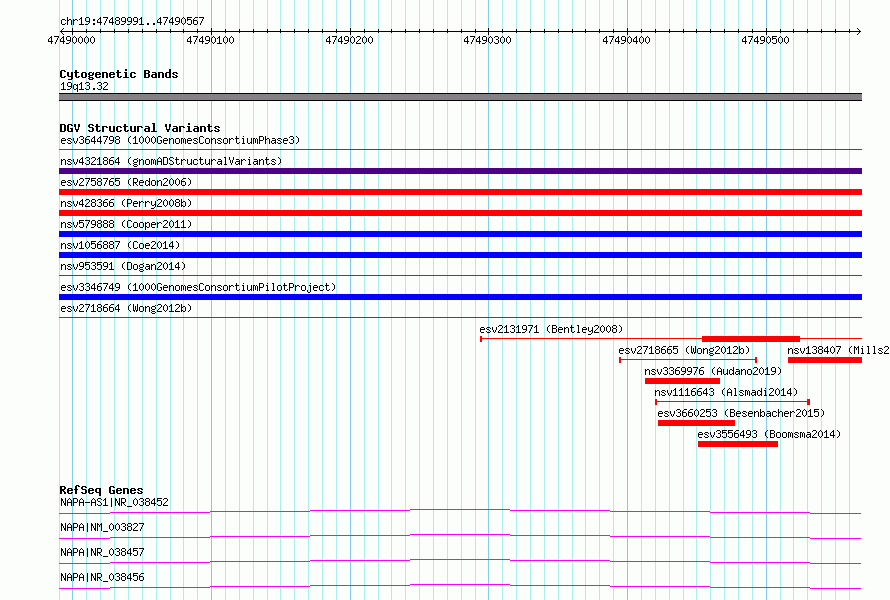This screenshot has height=600, width=890.
Task: Open variant nsv4321864 (gnomADStructuralVariants) label
Action: [x=171, y=161]
